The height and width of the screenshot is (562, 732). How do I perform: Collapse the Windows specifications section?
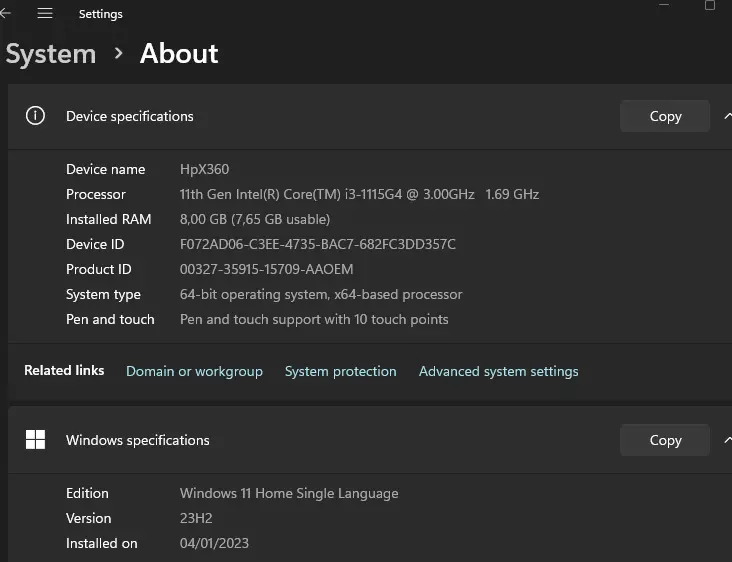pos(727,440)
